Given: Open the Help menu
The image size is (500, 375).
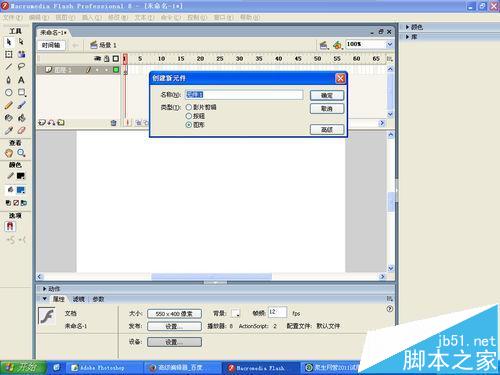Looking at the screenshot, I should (x=250, y=17).
